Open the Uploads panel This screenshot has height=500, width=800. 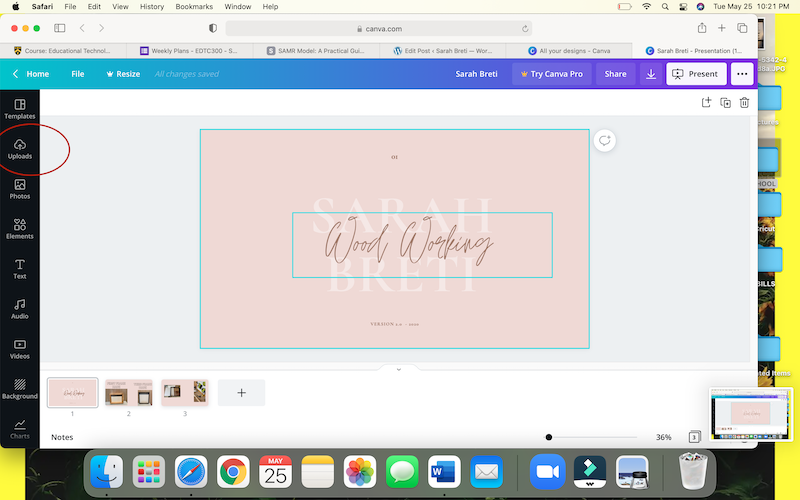point(19,149)
